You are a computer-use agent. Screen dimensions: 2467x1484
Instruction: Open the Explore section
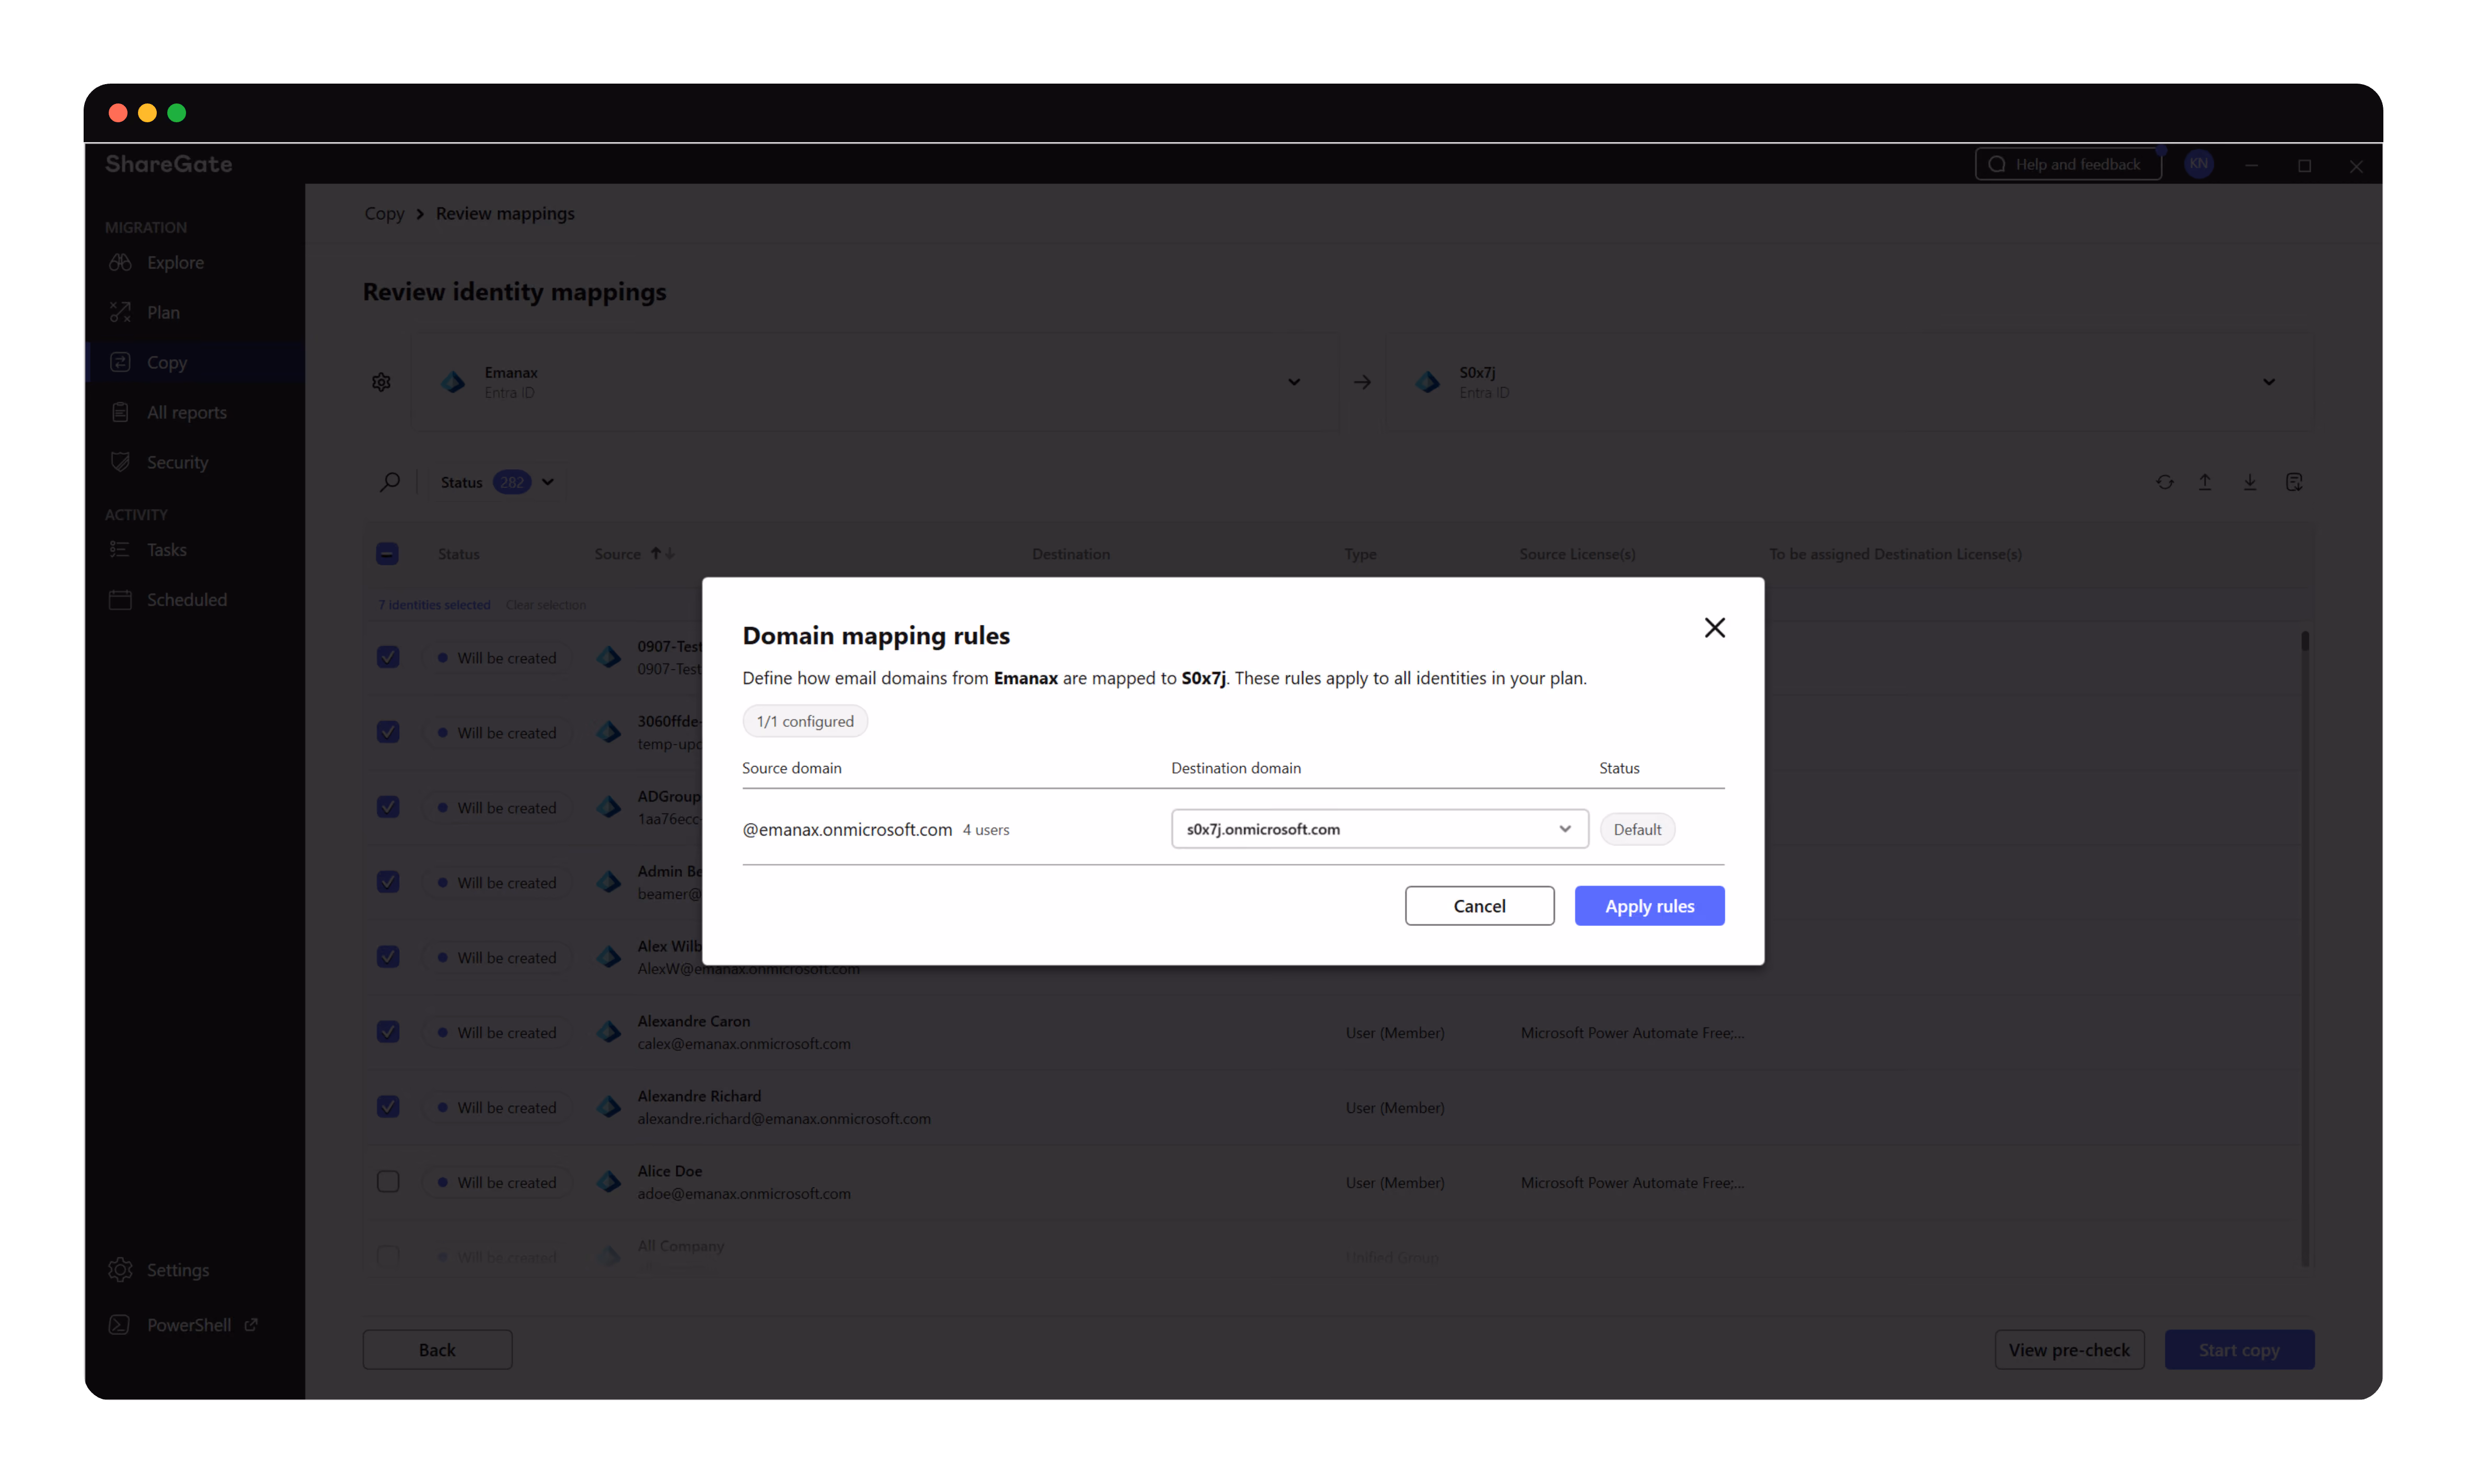pos(175,262)
